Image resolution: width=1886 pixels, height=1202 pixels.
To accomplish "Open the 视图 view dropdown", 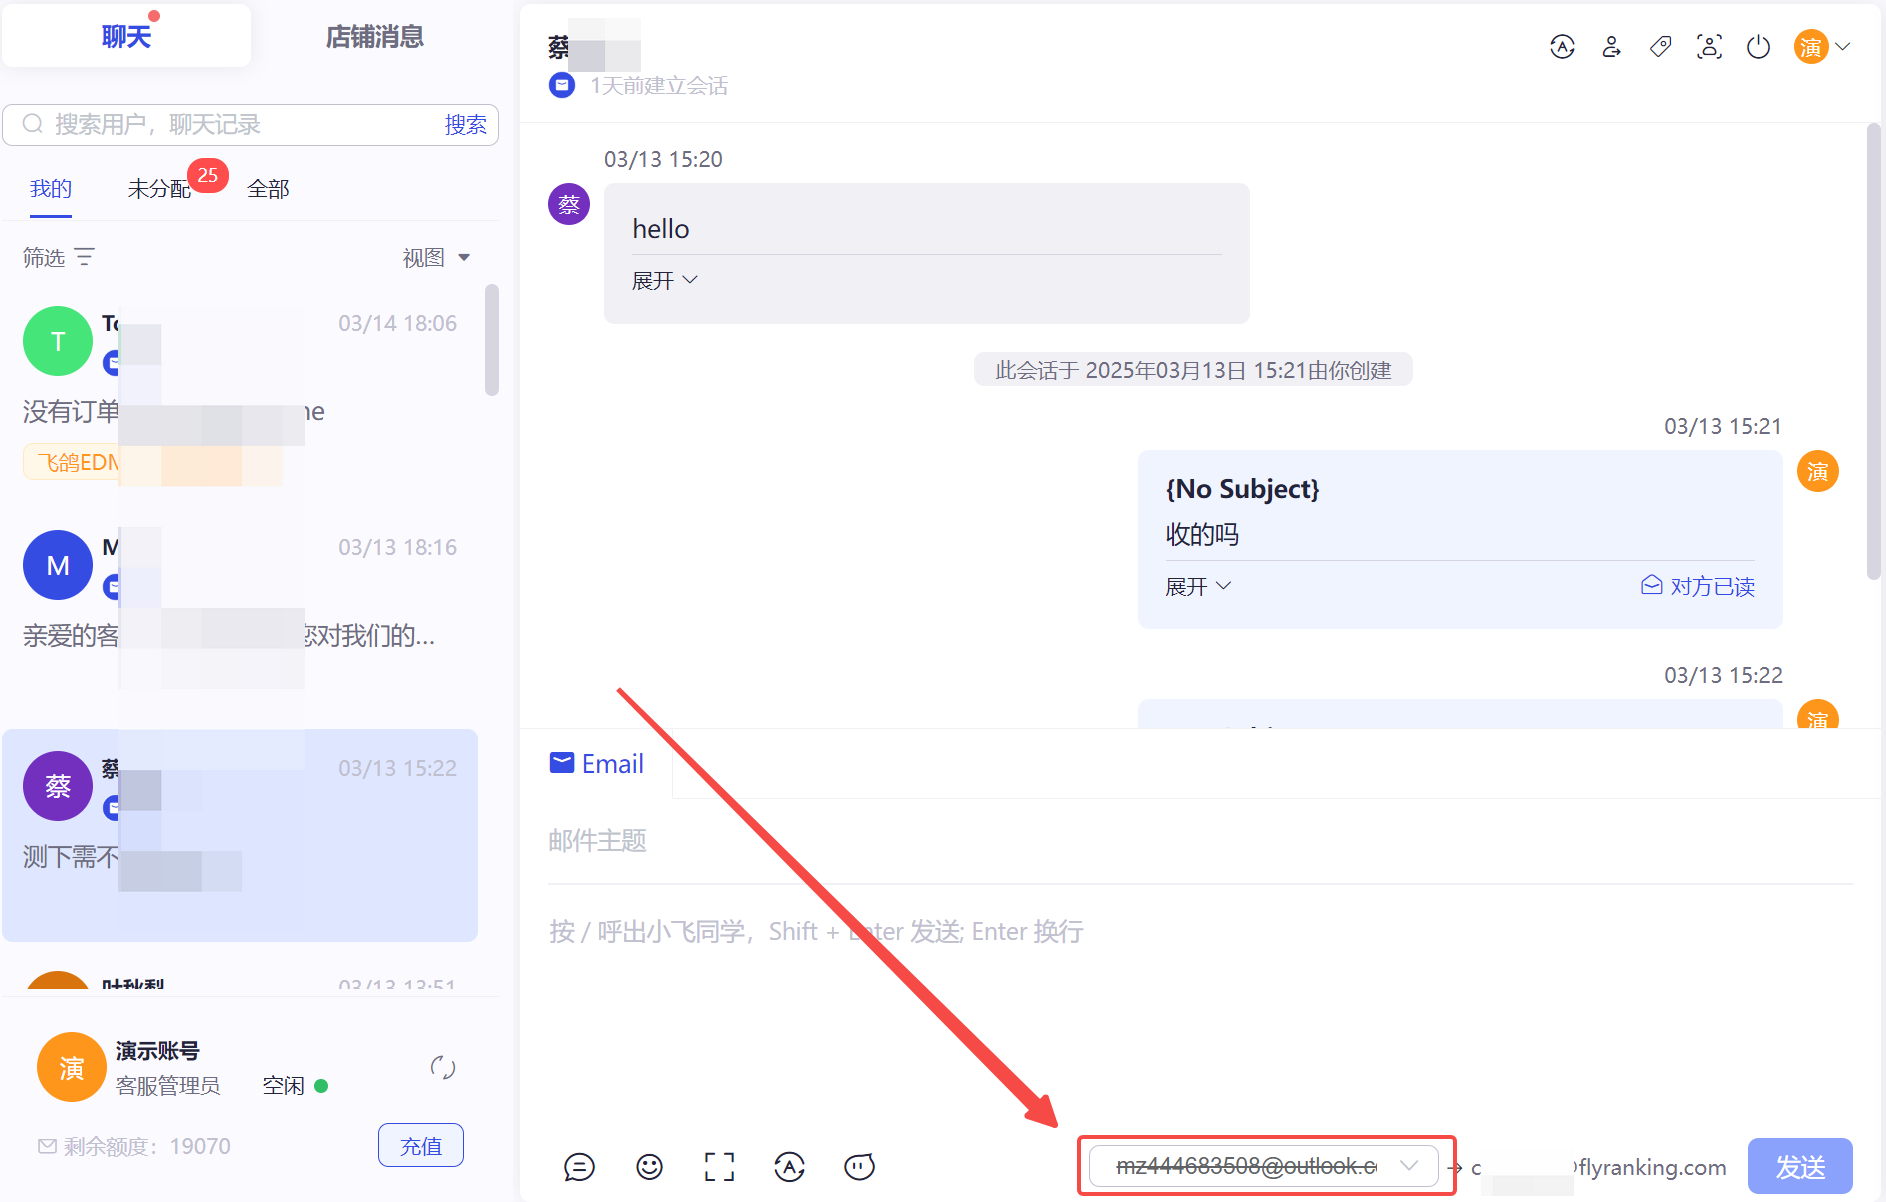I will 436,257.
